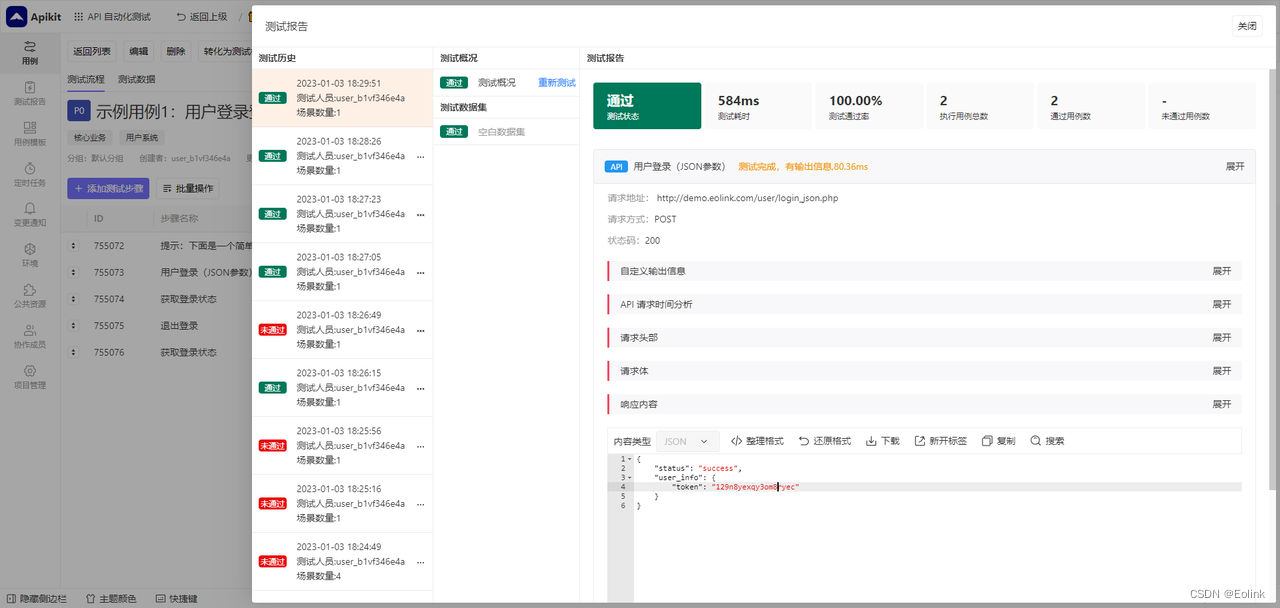The height and width of the screenshot is (608, 1280).
Task: Open more options for 18:25:16 history entry
Action: [420, 504]
